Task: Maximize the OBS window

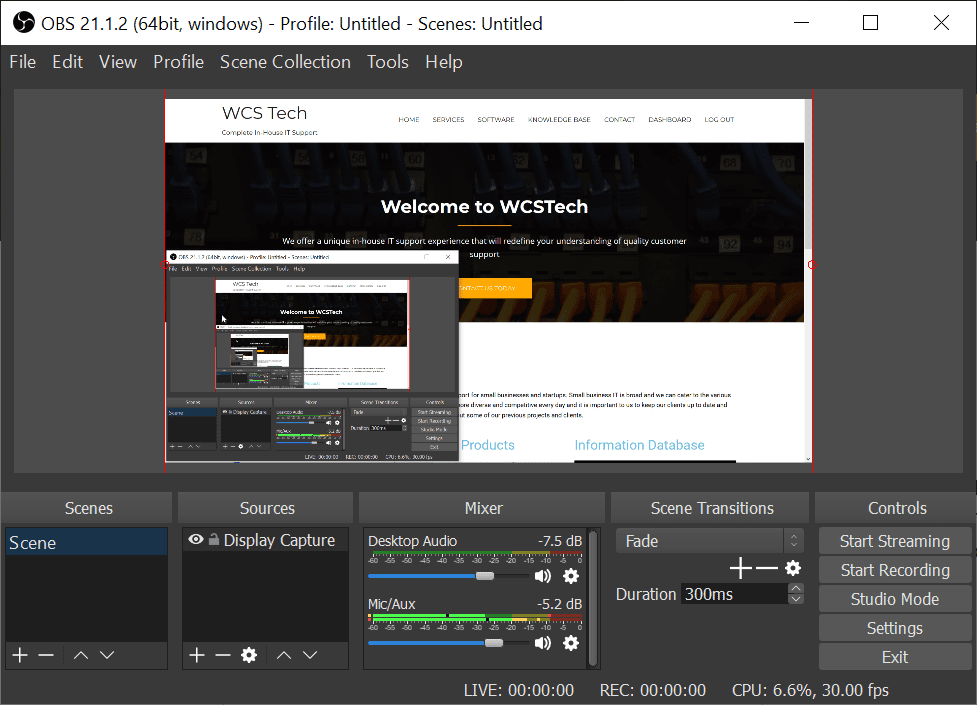Action: pos(870,23)
